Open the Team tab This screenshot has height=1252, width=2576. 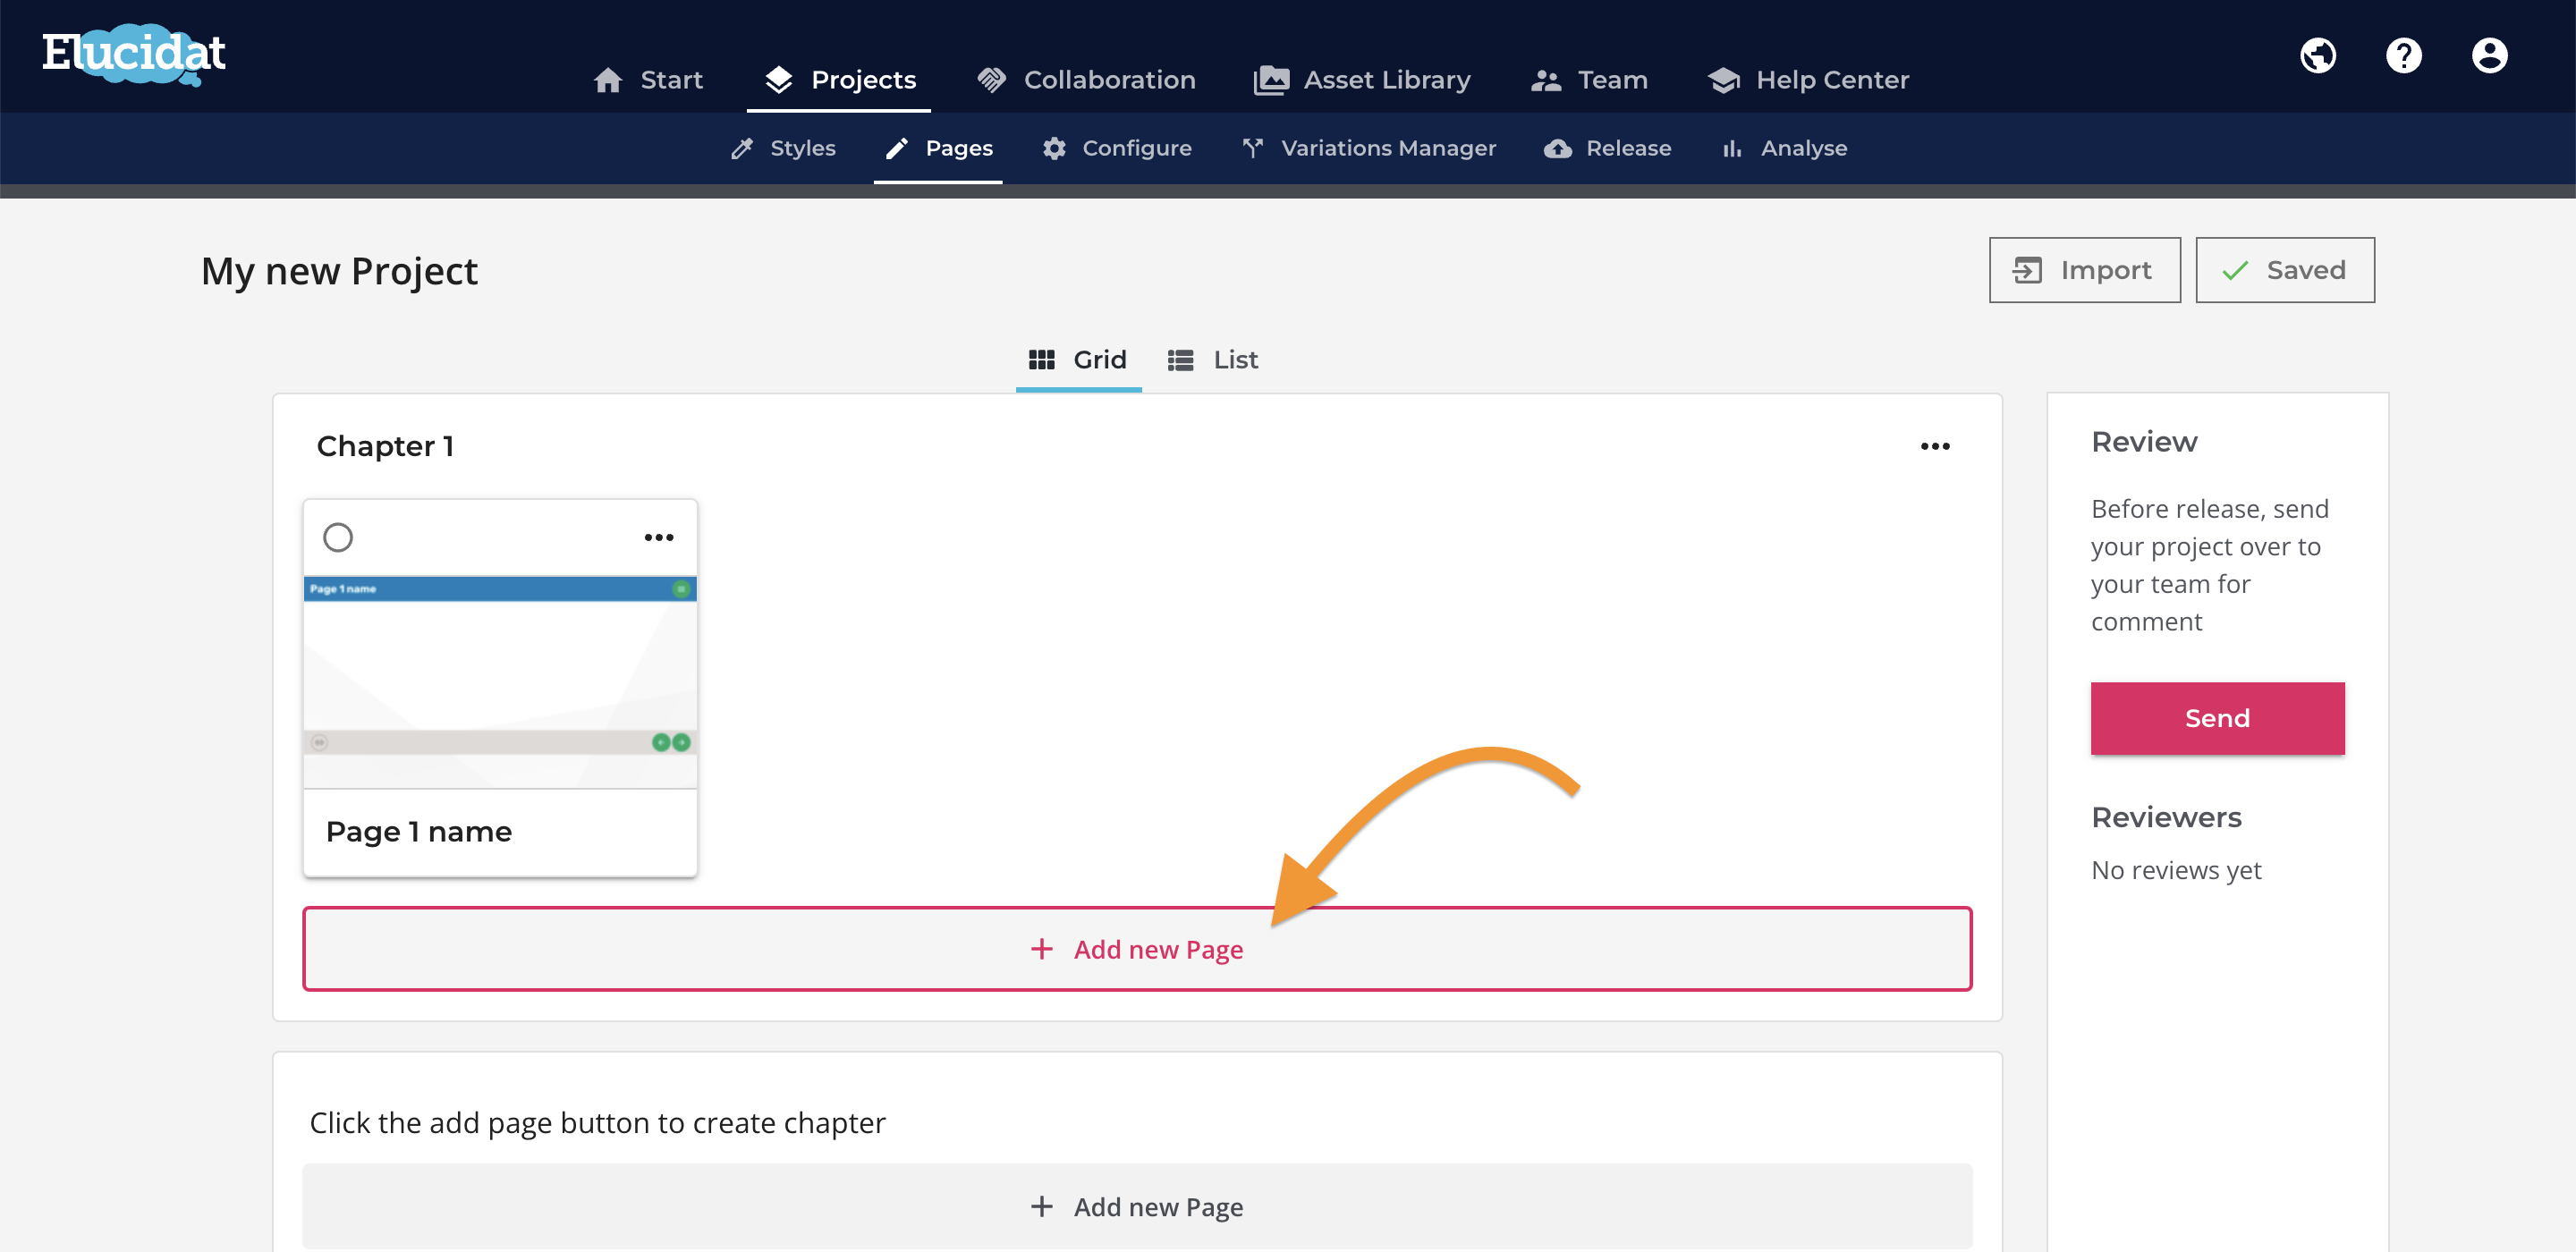pos(1589,80)
